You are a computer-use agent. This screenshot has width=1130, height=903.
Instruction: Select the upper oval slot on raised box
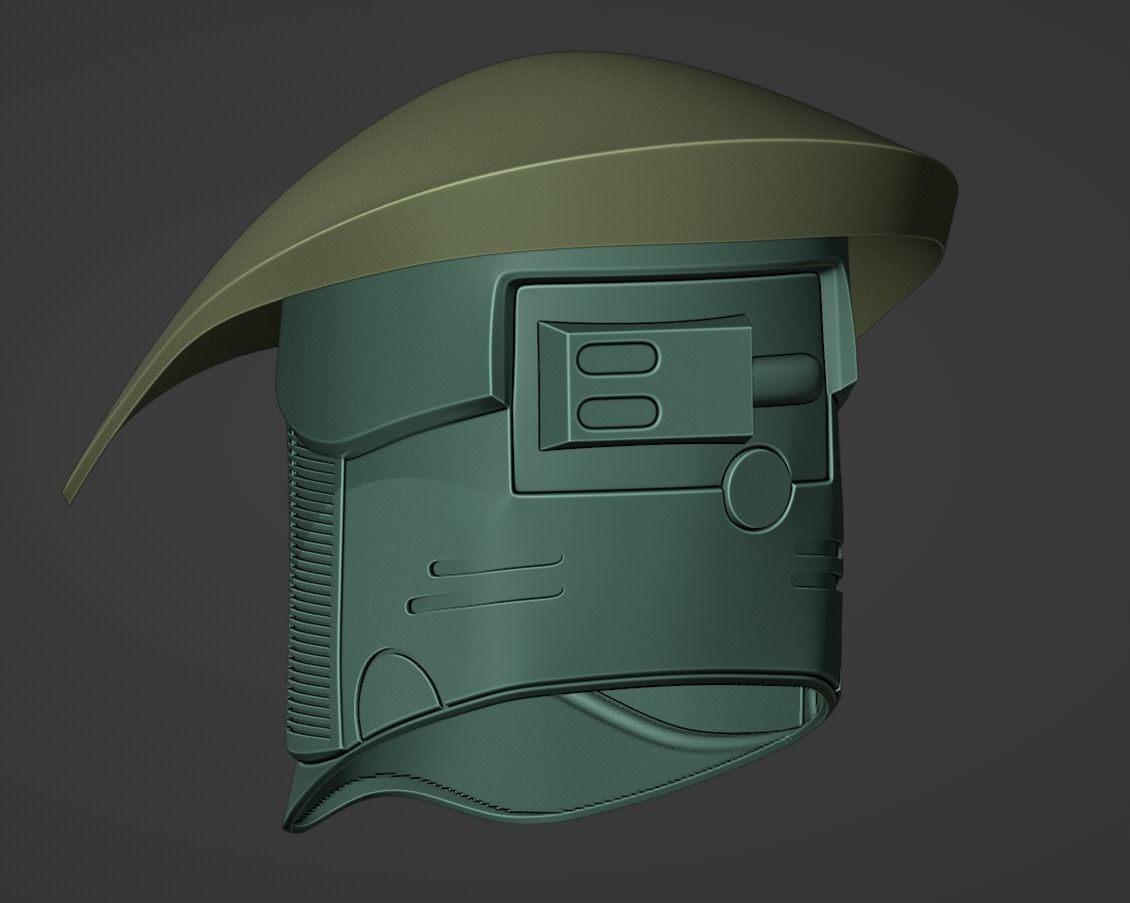618,357
